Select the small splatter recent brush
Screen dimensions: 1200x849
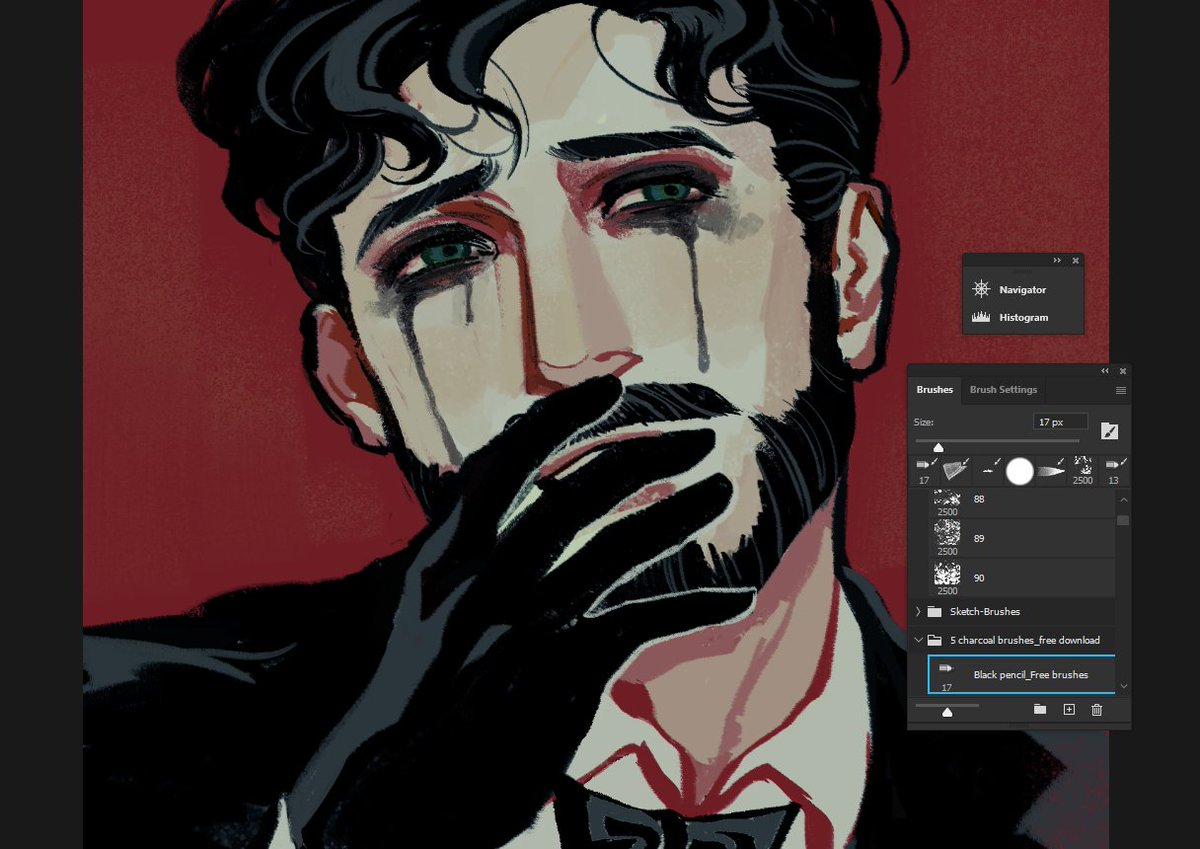pyautogui.click(x=989, y=470)
